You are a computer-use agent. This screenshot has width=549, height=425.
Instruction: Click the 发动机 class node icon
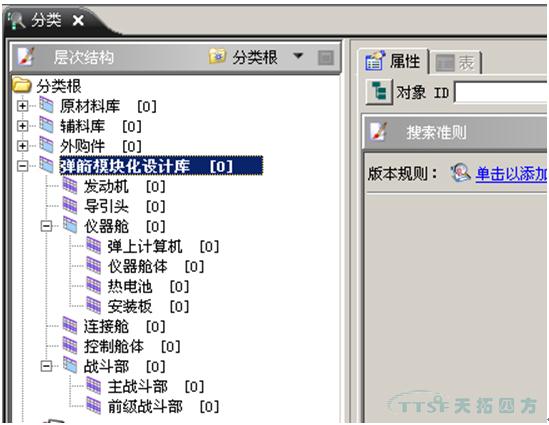(x=70, y=186)
